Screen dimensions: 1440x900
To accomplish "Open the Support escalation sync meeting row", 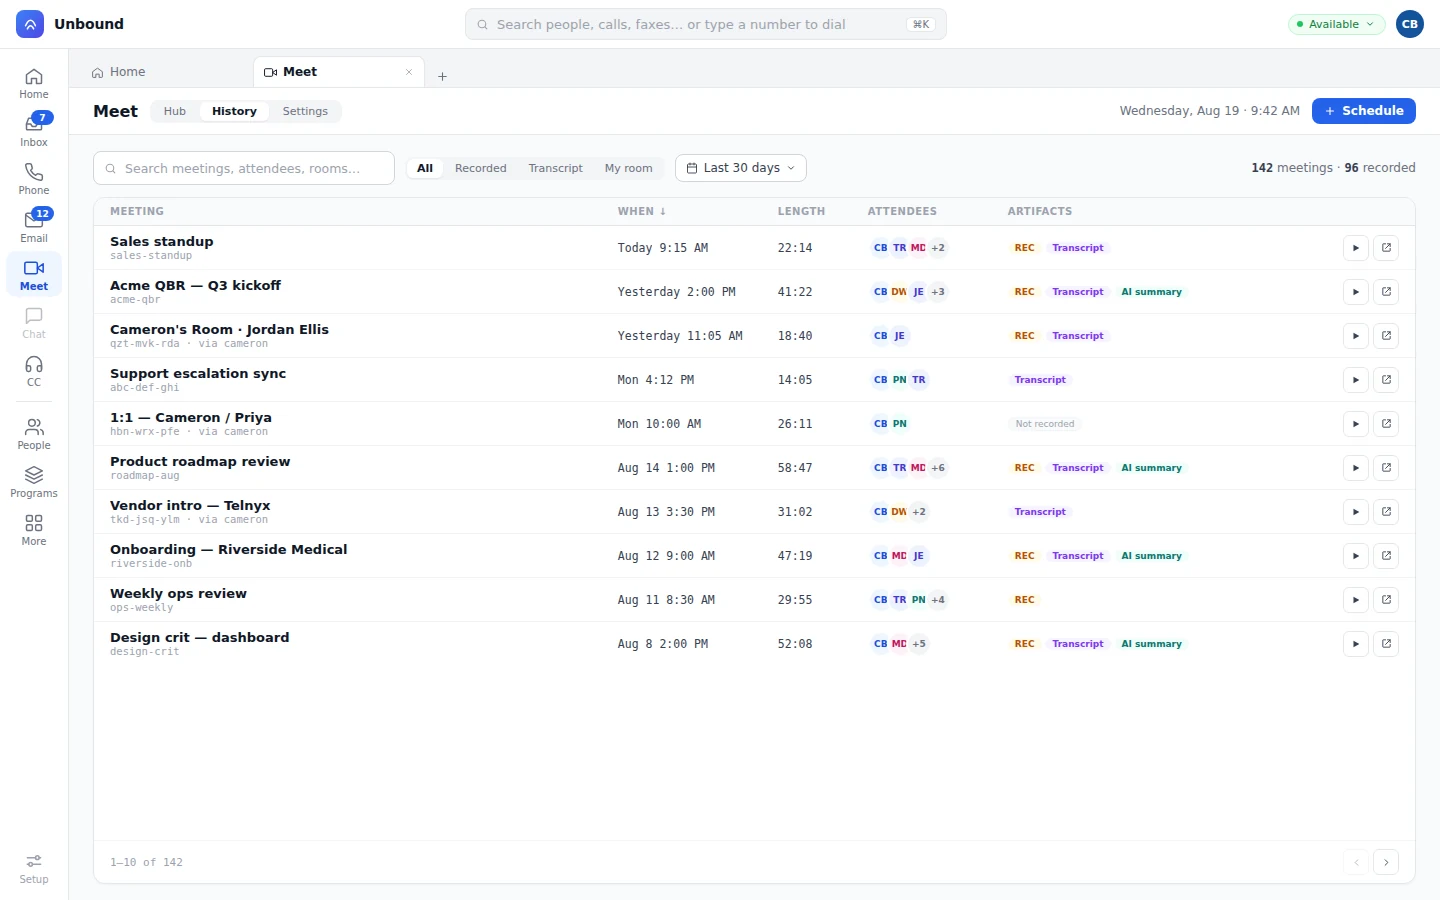I will point(754,380).
